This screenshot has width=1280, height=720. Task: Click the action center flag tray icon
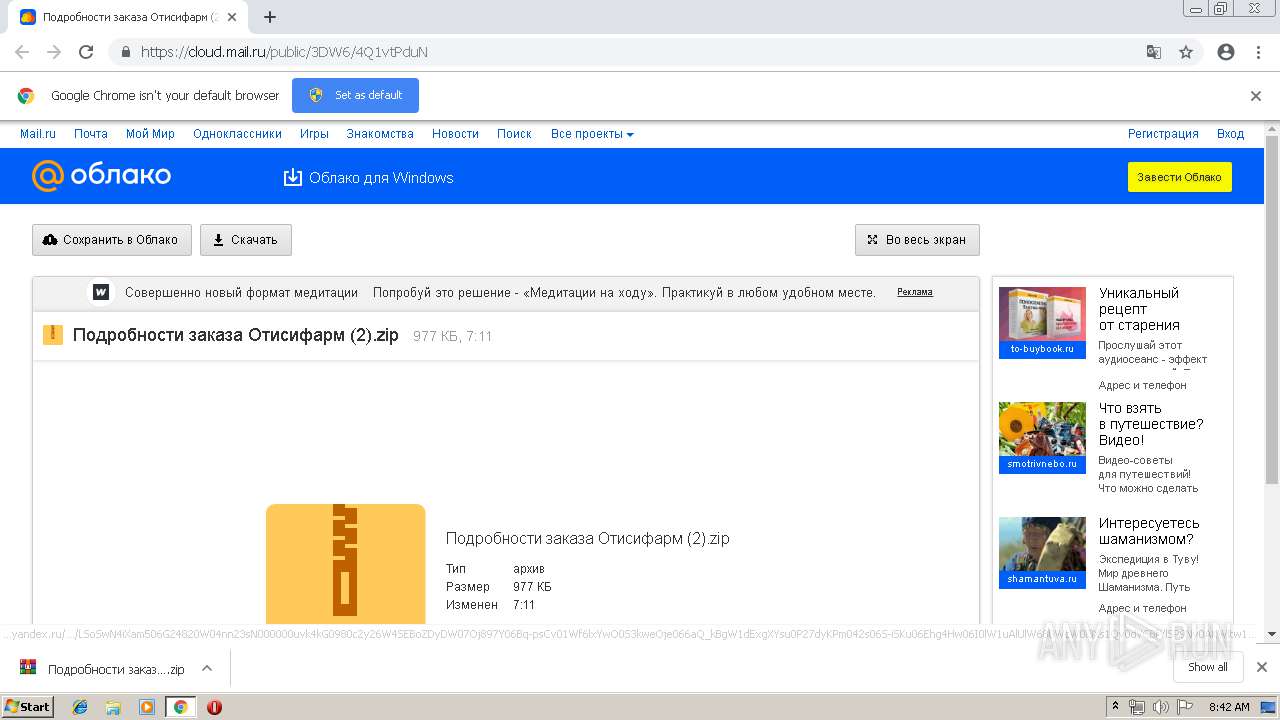tap(1184, 707)
